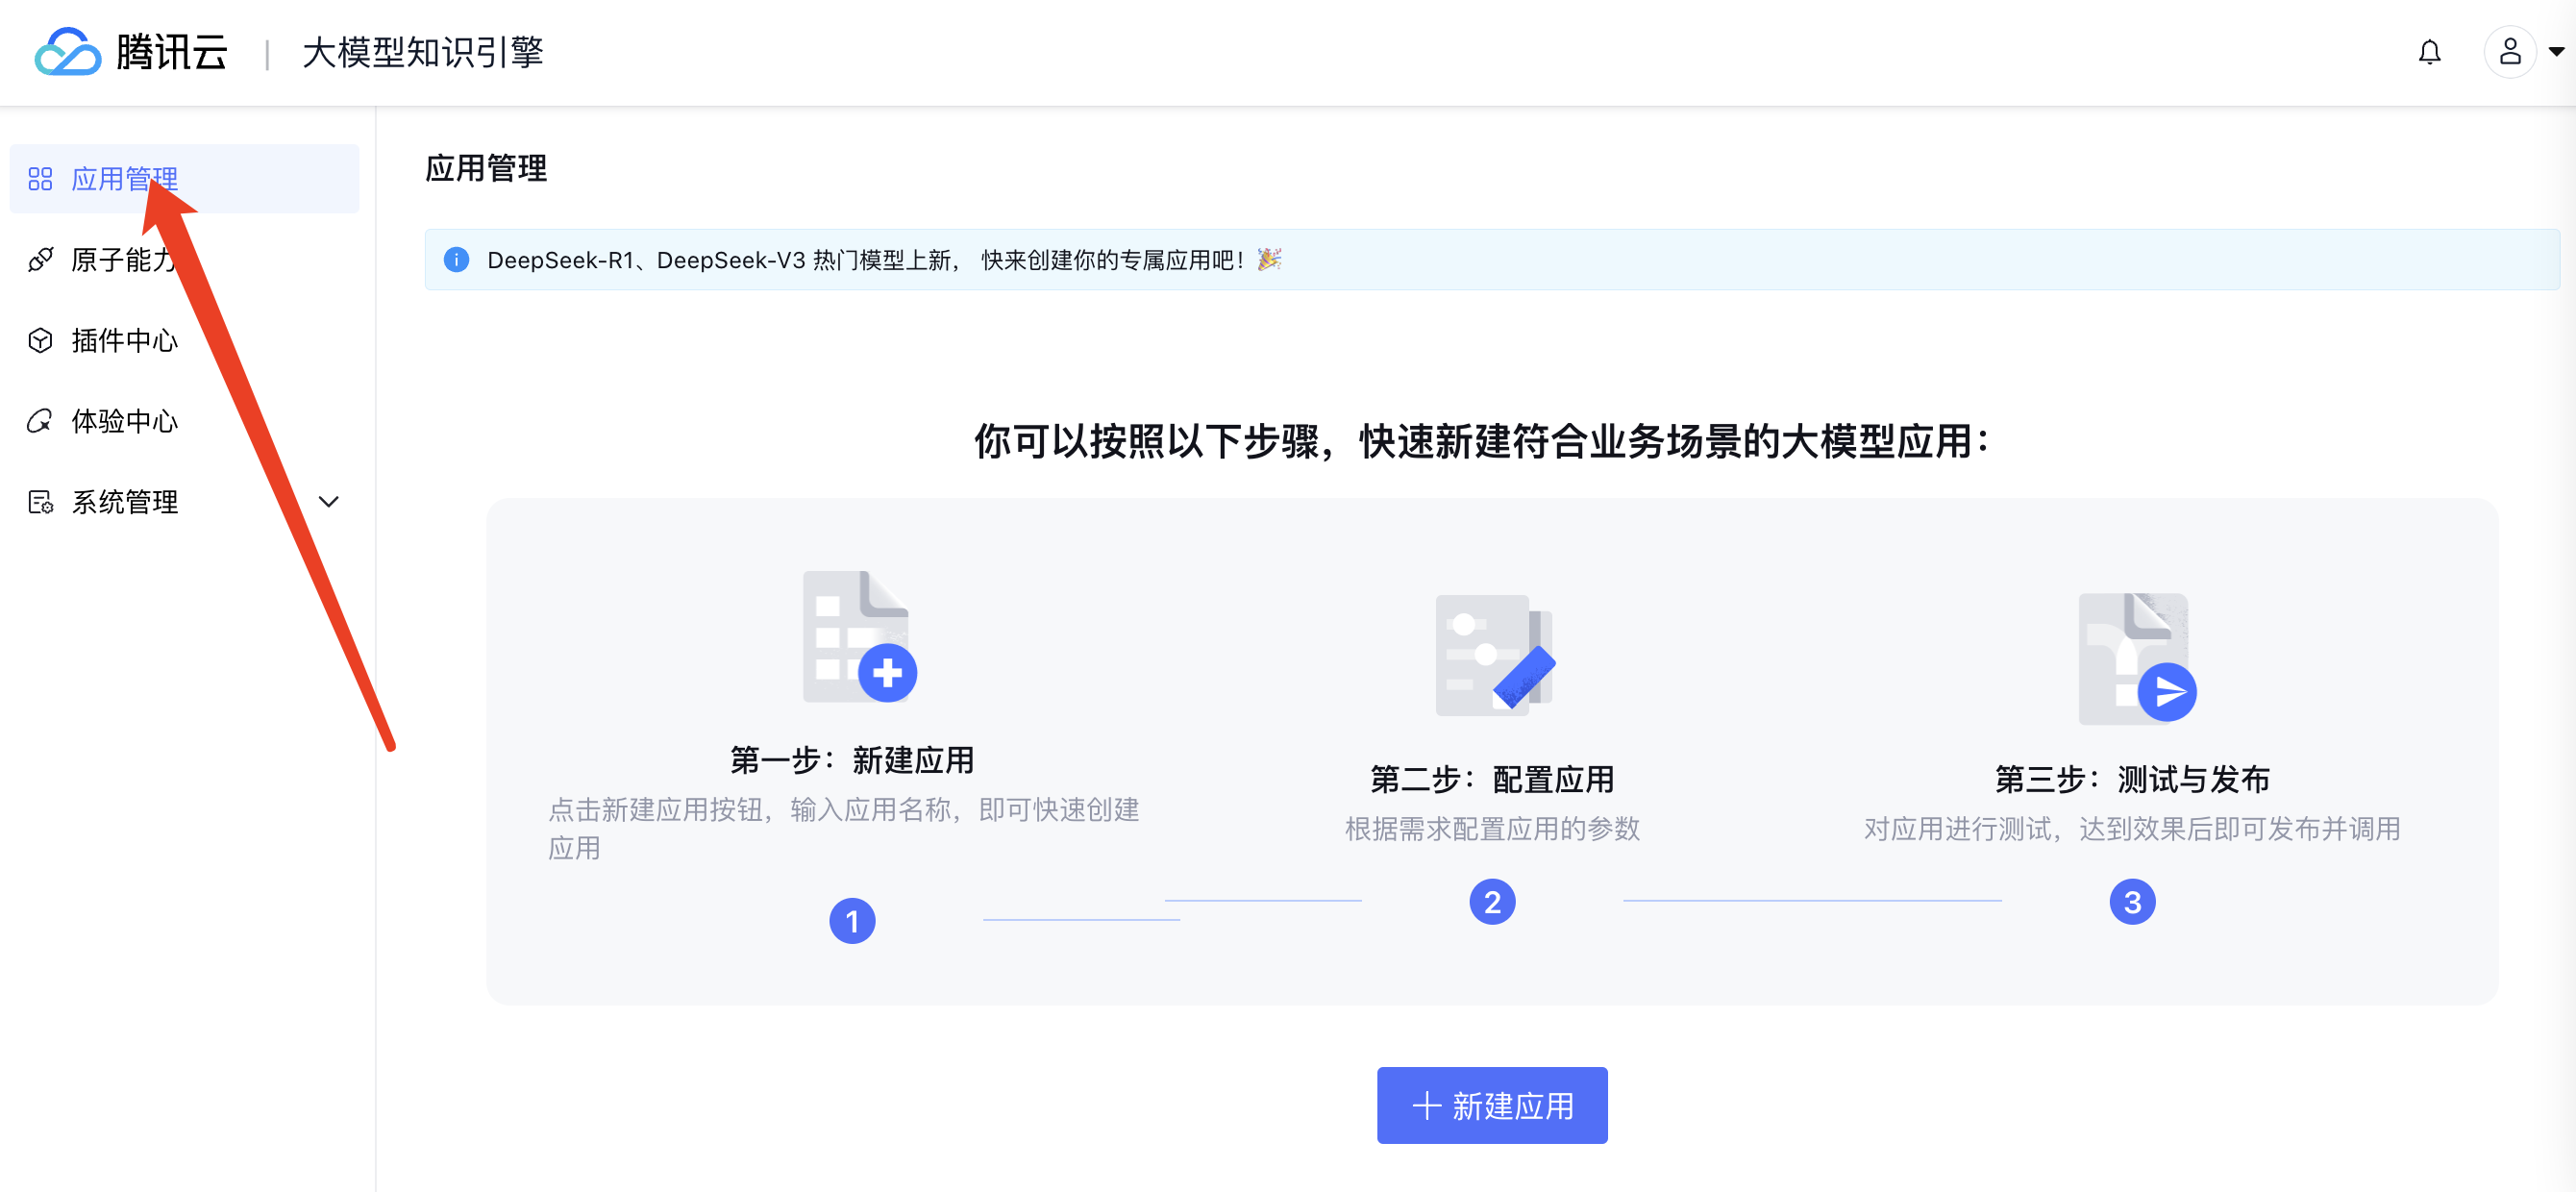Open the account dropdown arrow
This screenshot has width=2576, height=1192.
(2556, 52)
